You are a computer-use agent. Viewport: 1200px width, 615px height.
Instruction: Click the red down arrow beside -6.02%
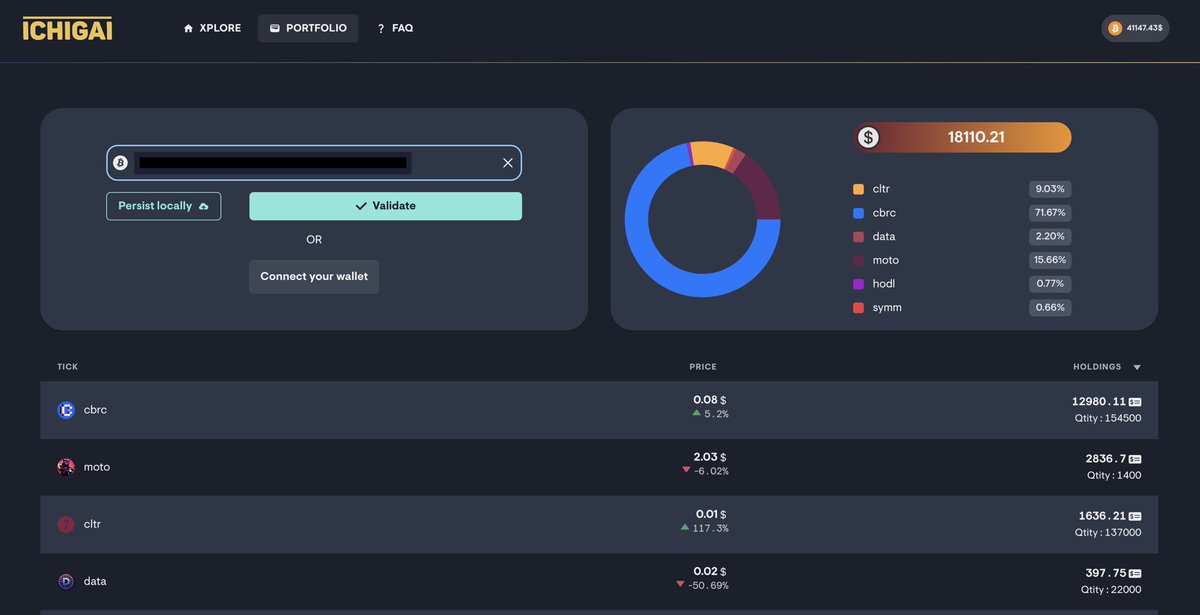[x=686, y=470]
